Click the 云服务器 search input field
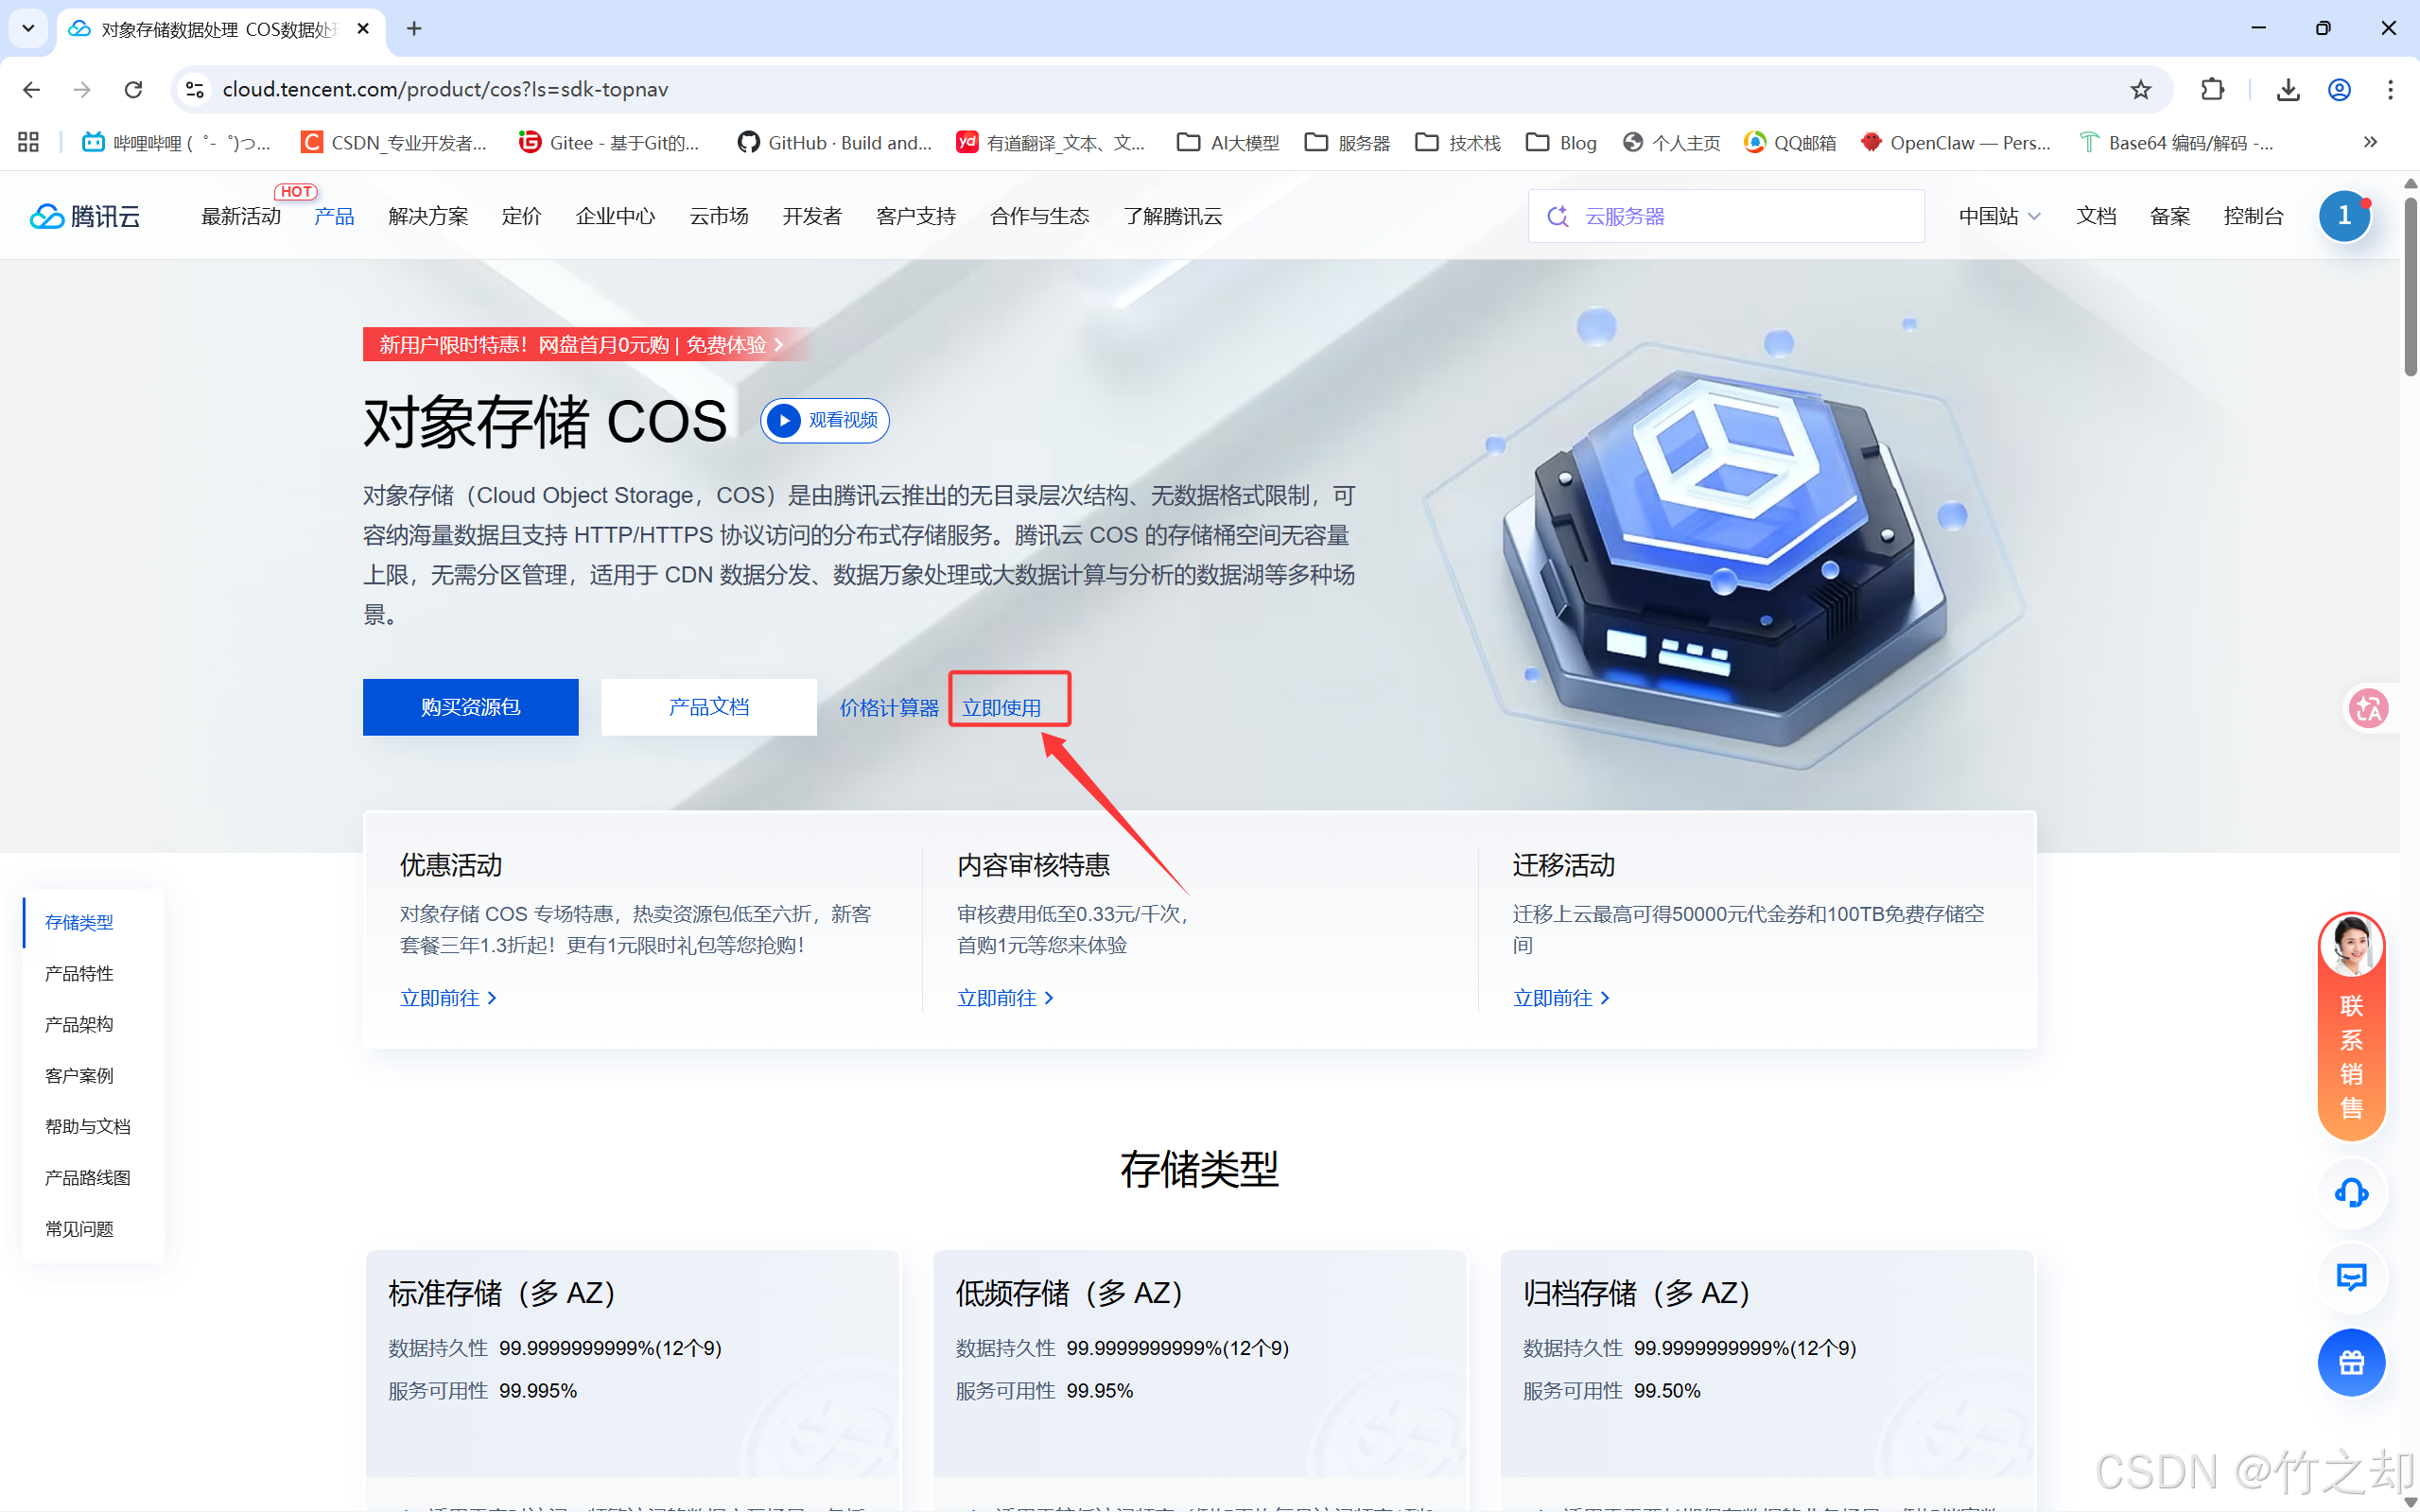The width and height of the screenshot is (2420, 1512). (x=1726, y=216)
